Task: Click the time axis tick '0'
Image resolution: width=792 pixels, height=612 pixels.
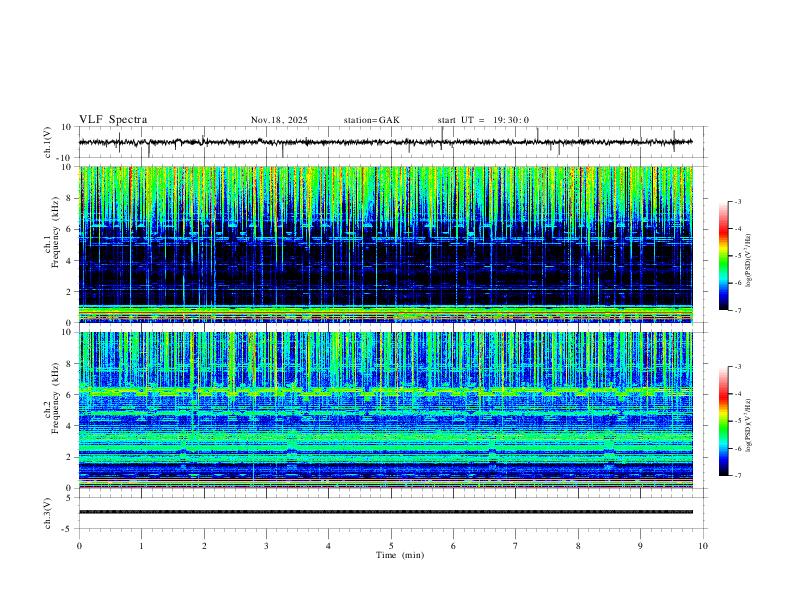Action: [79, 546]
